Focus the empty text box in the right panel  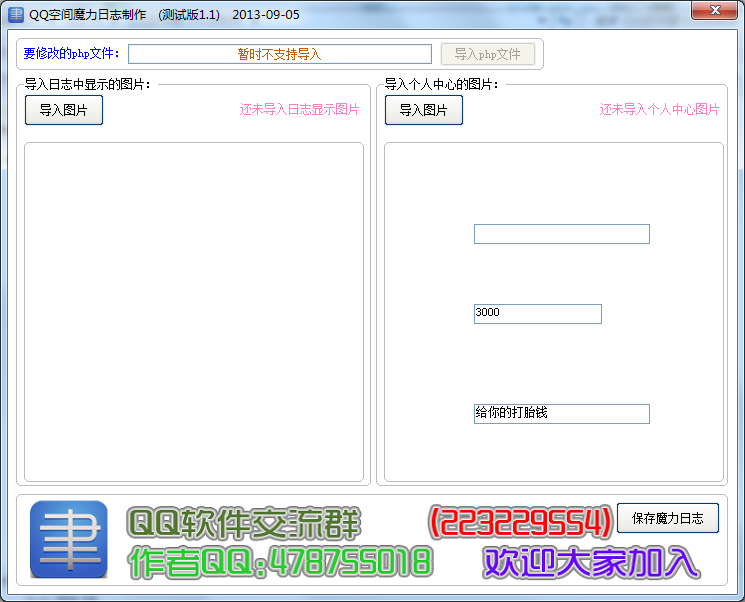coord(561,234)
